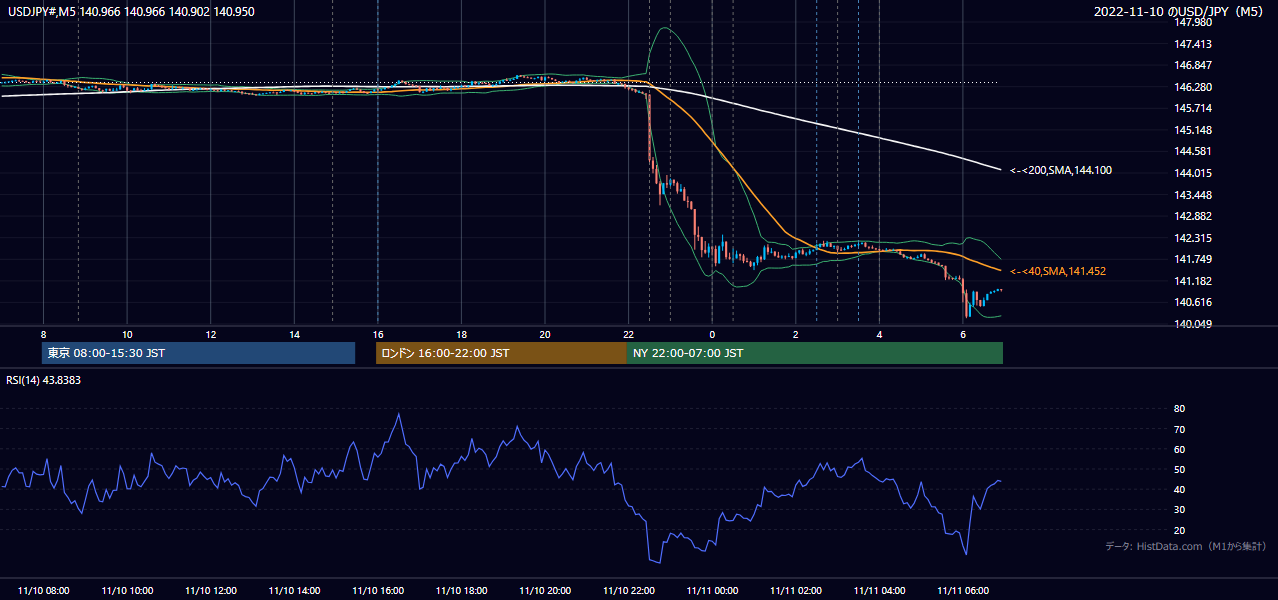Click hour tick 10 under the price chart
Screen dimensions: 1278x600
click(127, 334)
